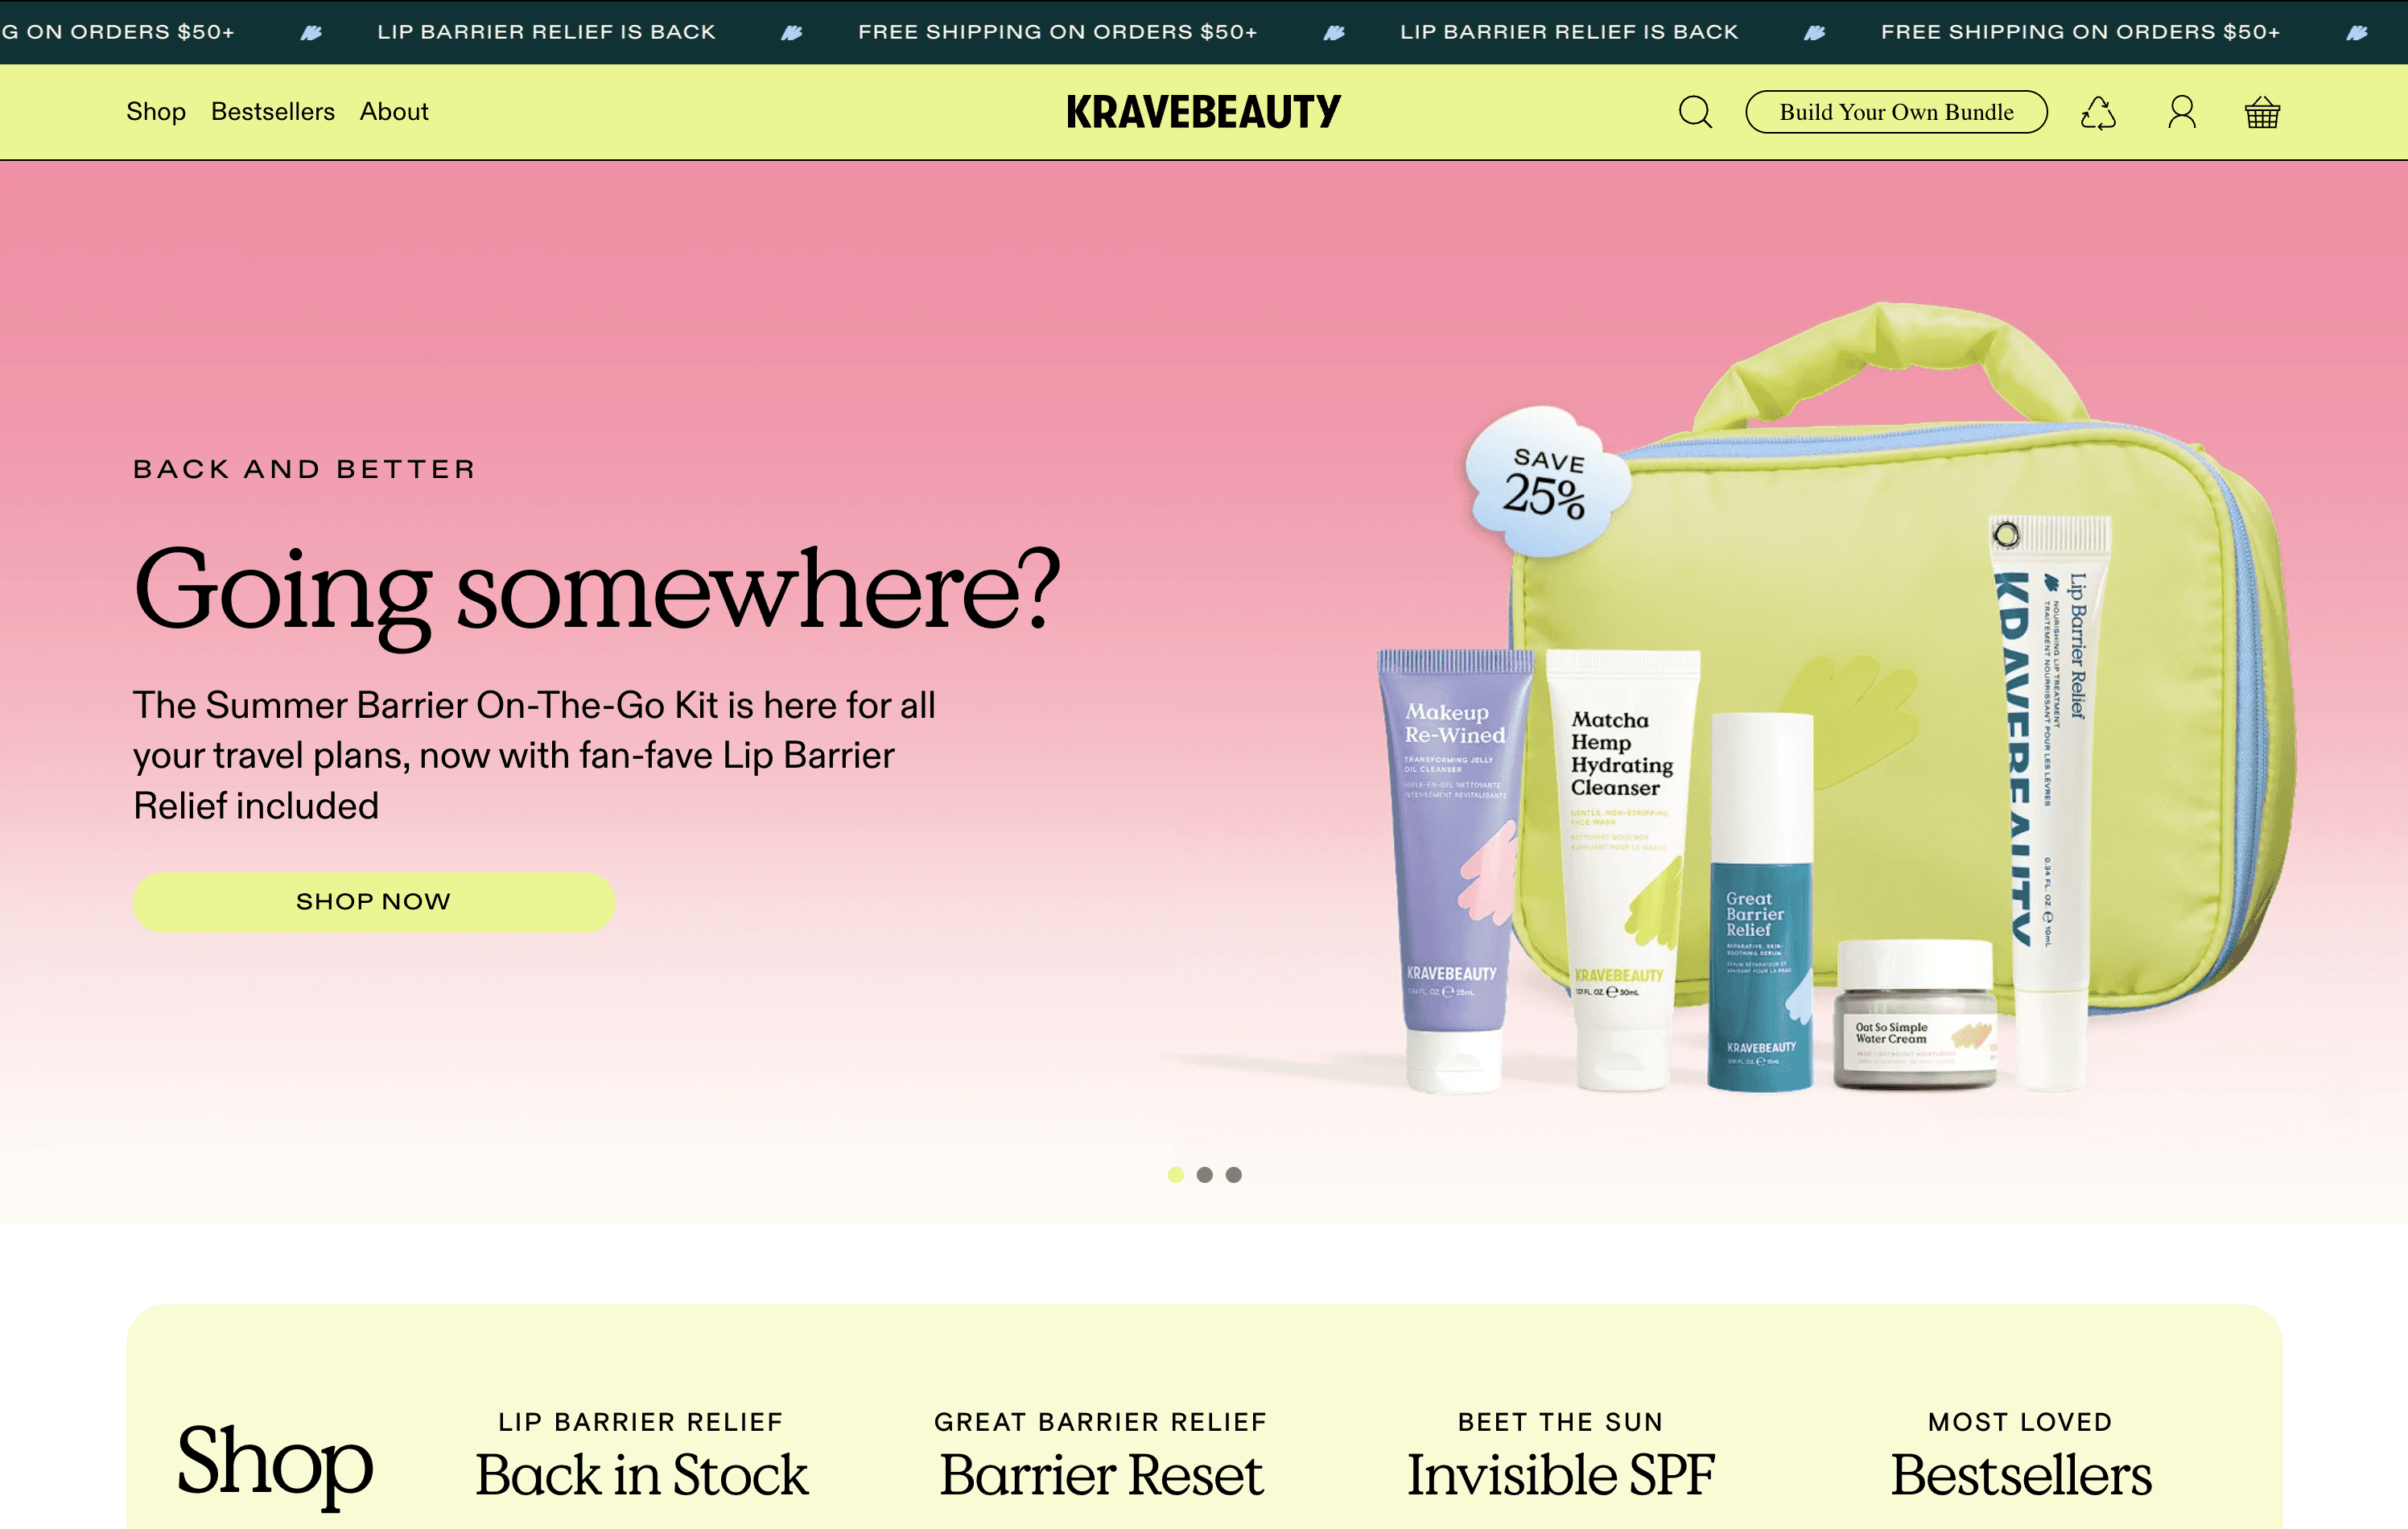Click the SHOP NOW button

[374, 902]
